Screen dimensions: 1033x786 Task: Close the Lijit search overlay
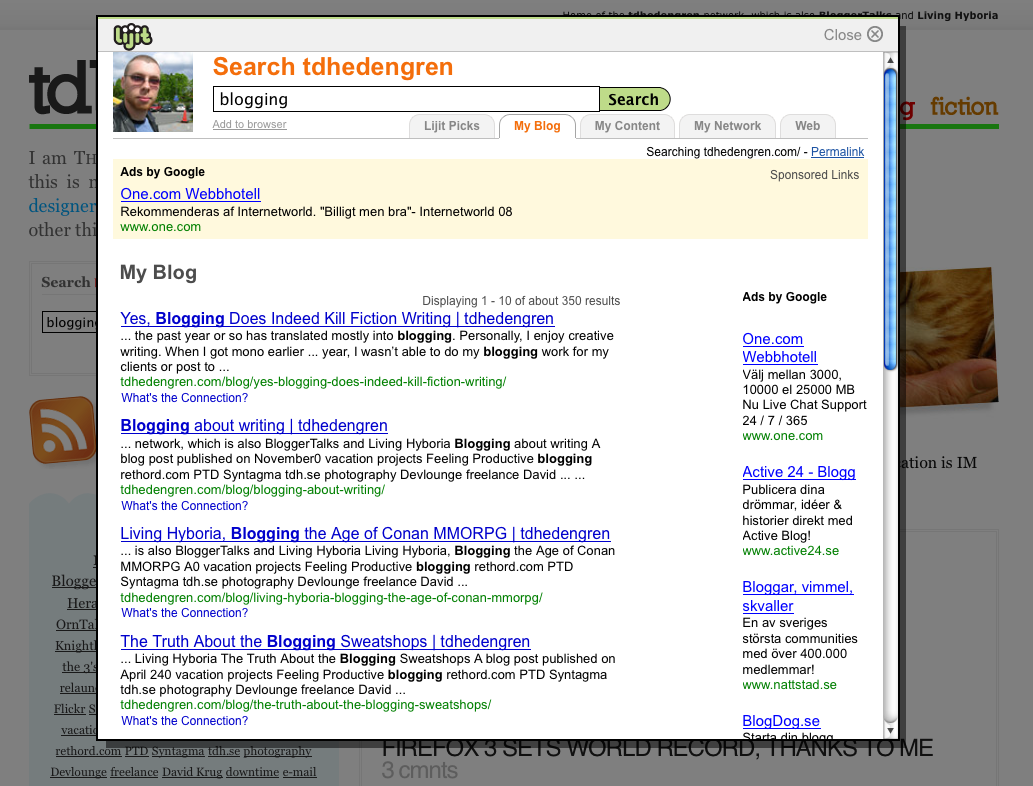[852, 34]
